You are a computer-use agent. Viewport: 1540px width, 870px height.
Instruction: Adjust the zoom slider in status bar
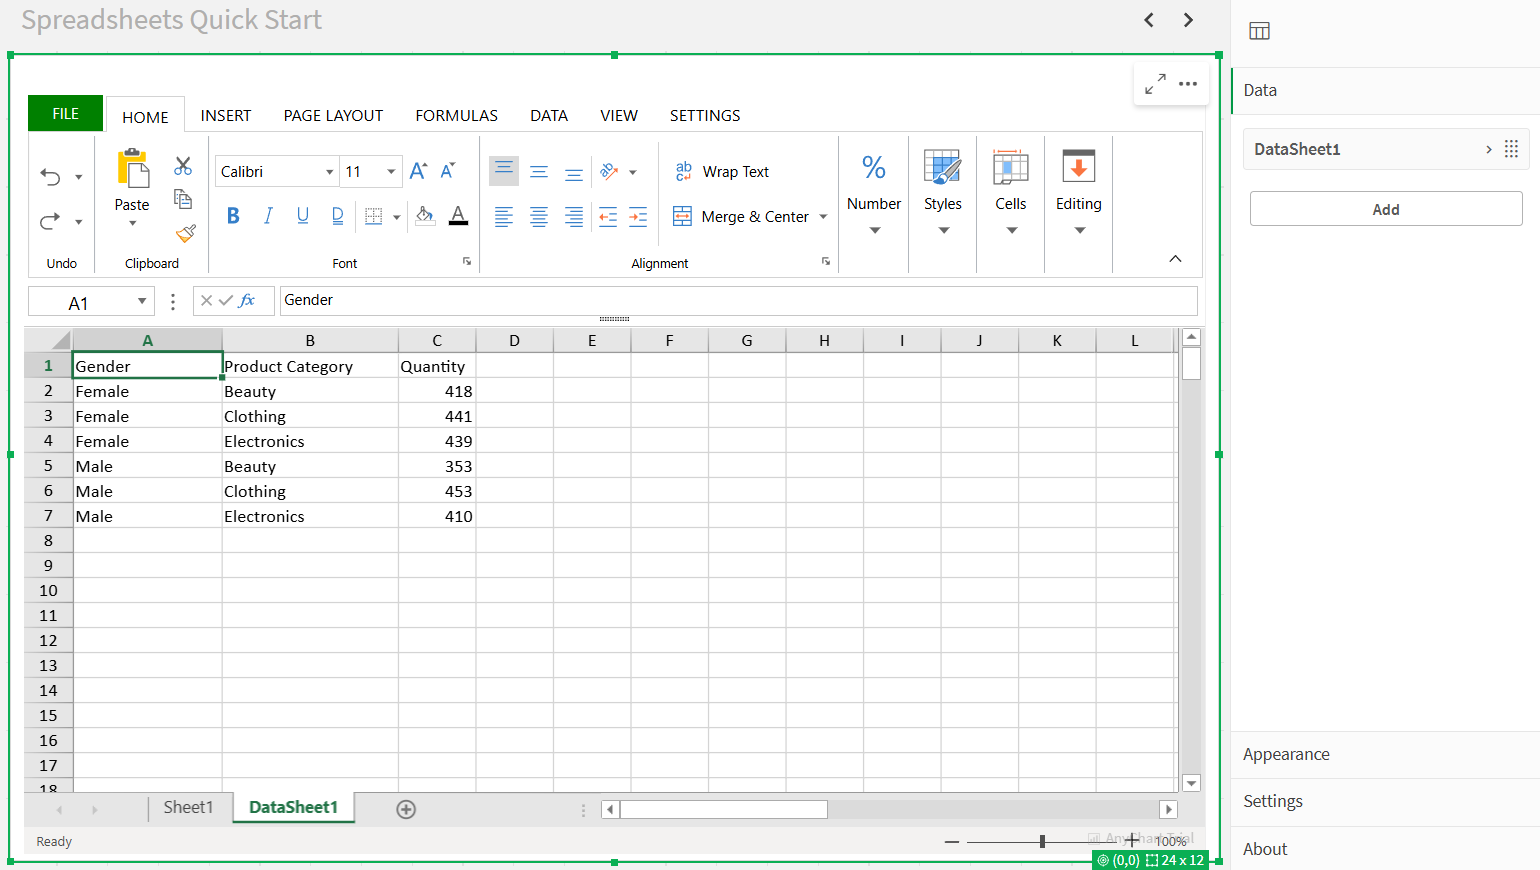tap(1043, 841)
